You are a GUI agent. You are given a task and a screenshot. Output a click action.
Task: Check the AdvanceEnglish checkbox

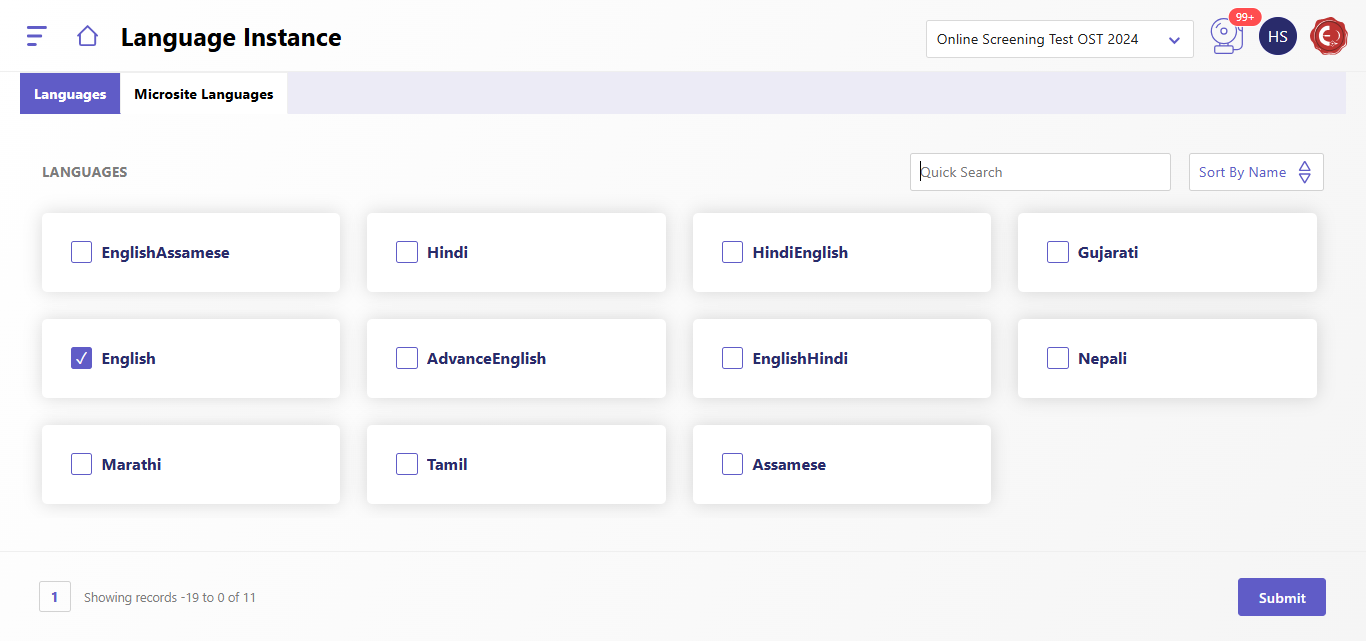click(x=407, y=358)
